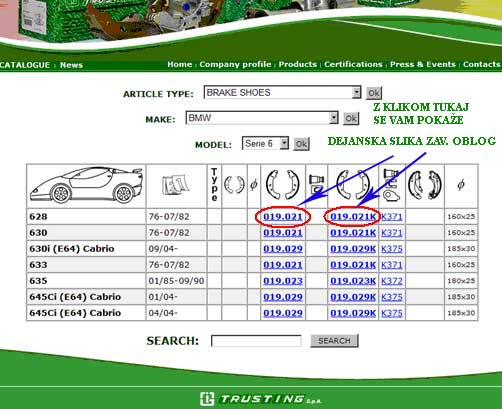502x409 pixels.
Task: Open the Home menu item
Action: point(179,64)
